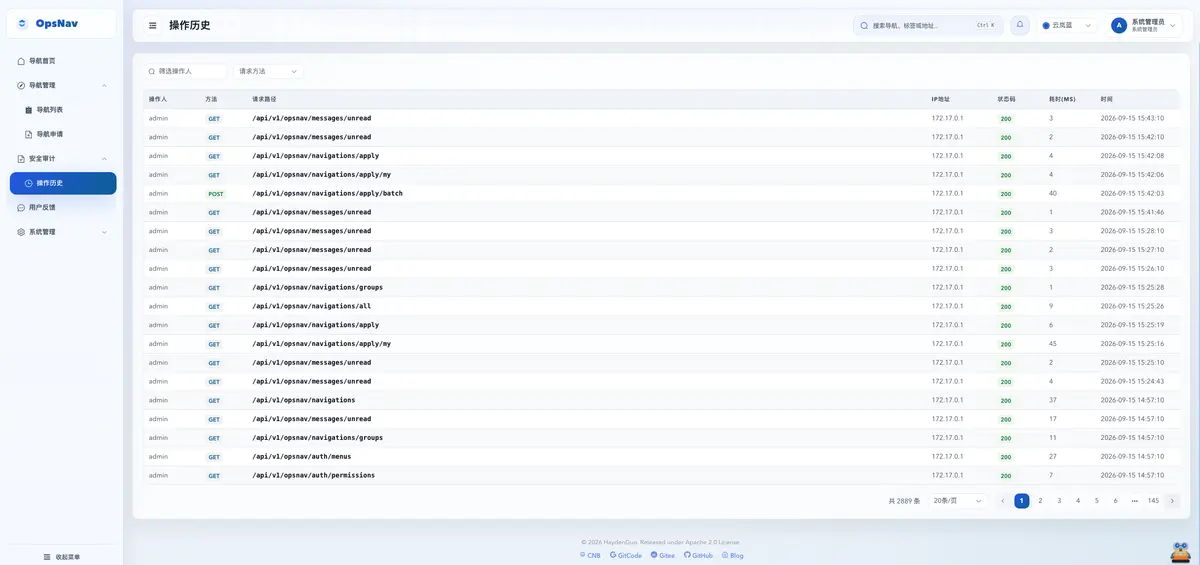This screenshot has height=565, width=1200.
Task: Focus the global navigation search box
Action: coord(927,25)
